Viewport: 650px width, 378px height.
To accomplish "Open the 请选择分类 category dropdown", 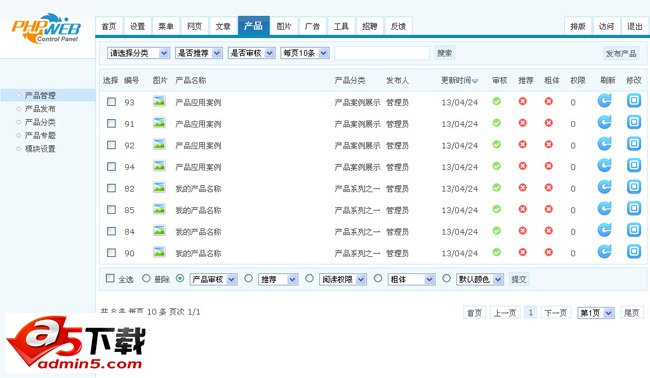I will 138,53.
